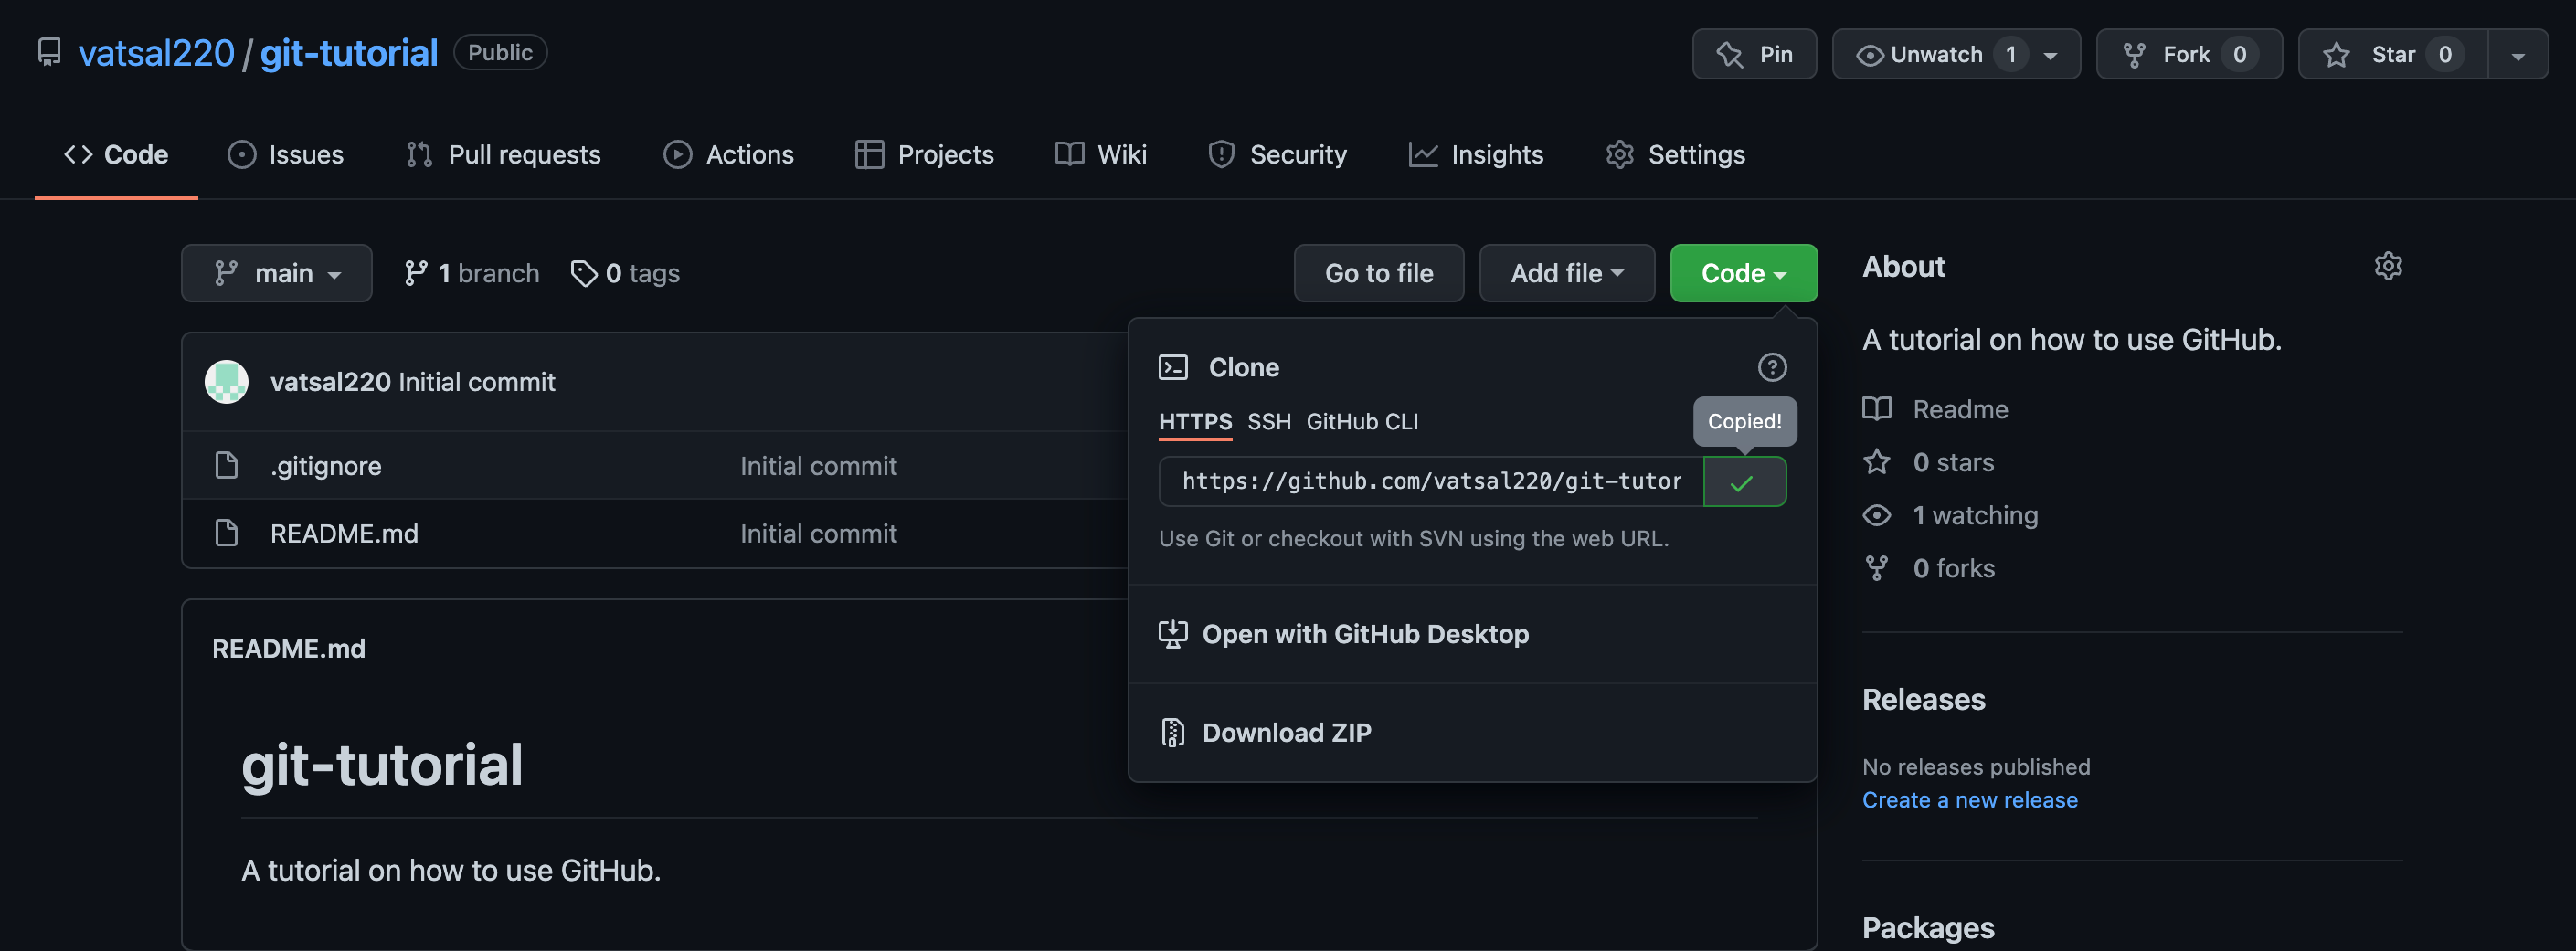Open the Issues tab
Image resolution: width=2576 pixels, height=951 pixels.
285,154
